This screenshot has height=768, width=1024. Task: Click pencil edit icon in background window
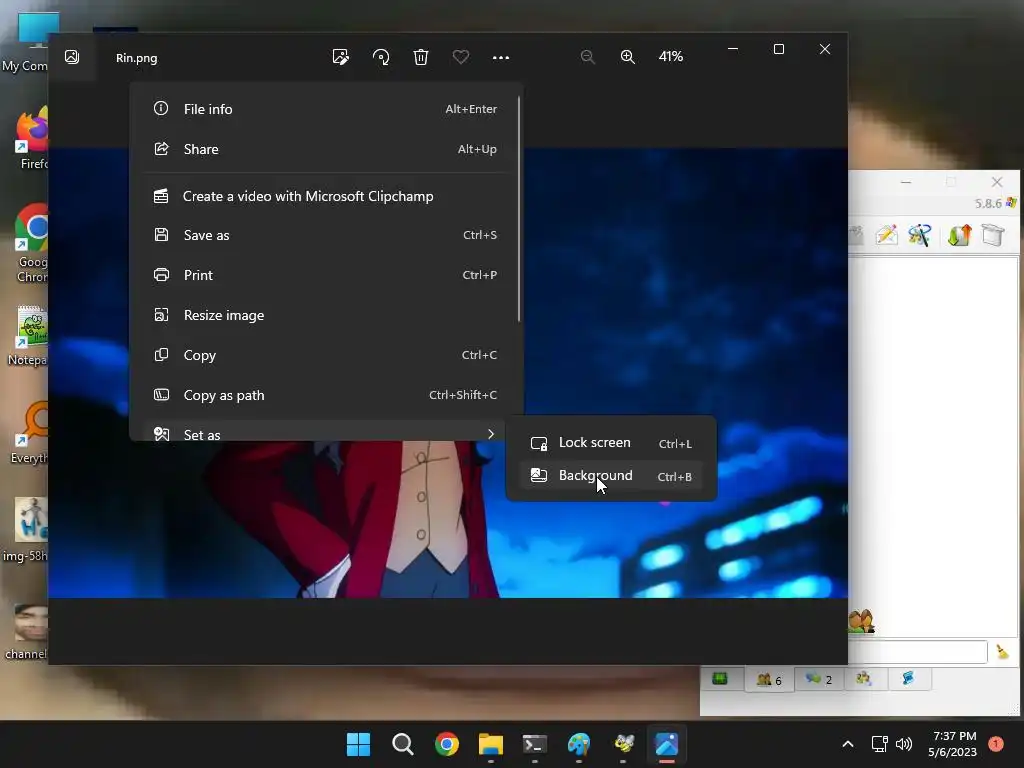[886, 235]
